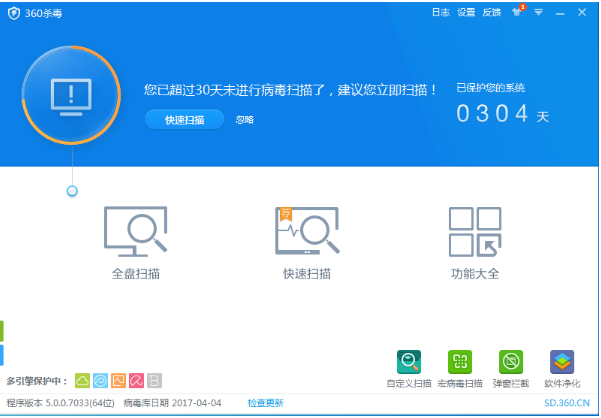This screenshot has width=601, height=418.
Task: Open 反馈 feedback
Action: coord(491,13)
